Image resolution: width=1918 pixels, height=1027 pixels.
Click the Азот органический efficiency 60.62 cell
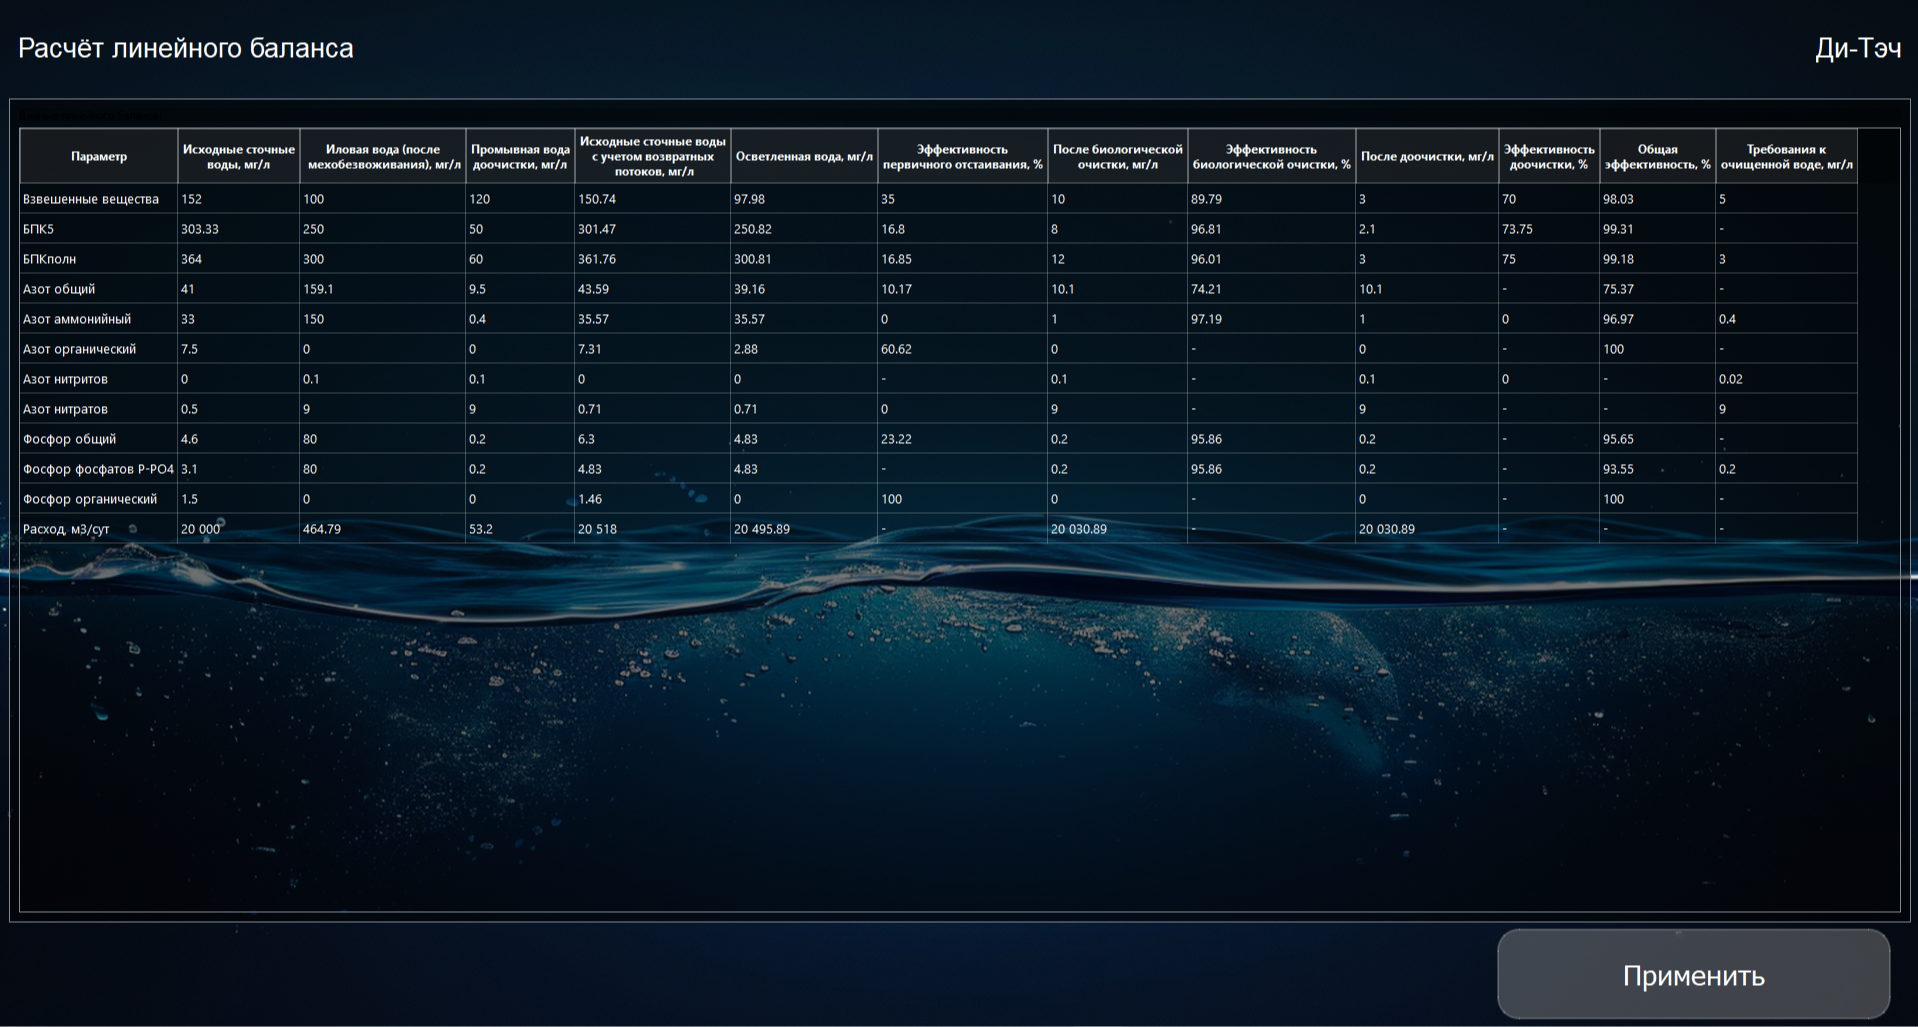(896, 349)
